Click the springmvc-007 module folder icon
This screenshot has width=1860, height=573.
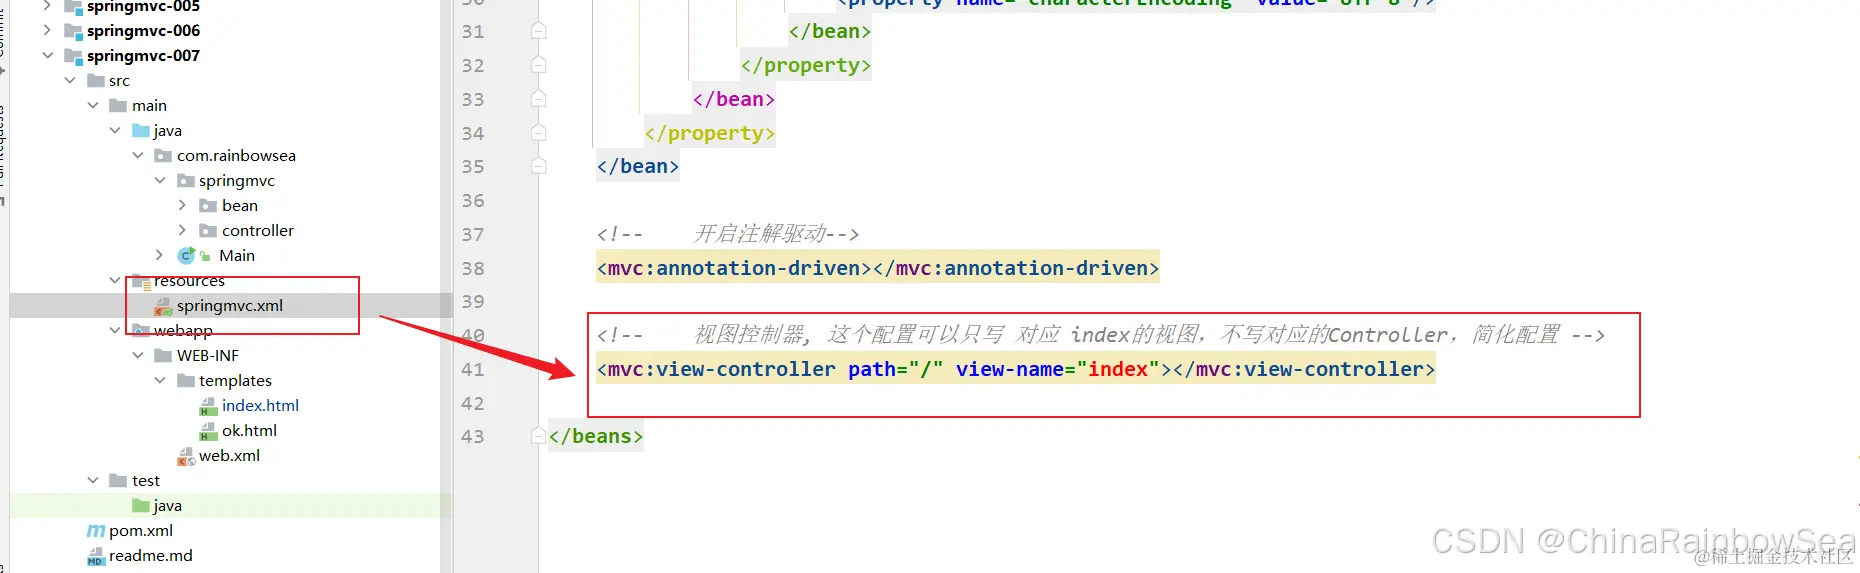coord(72,56)
